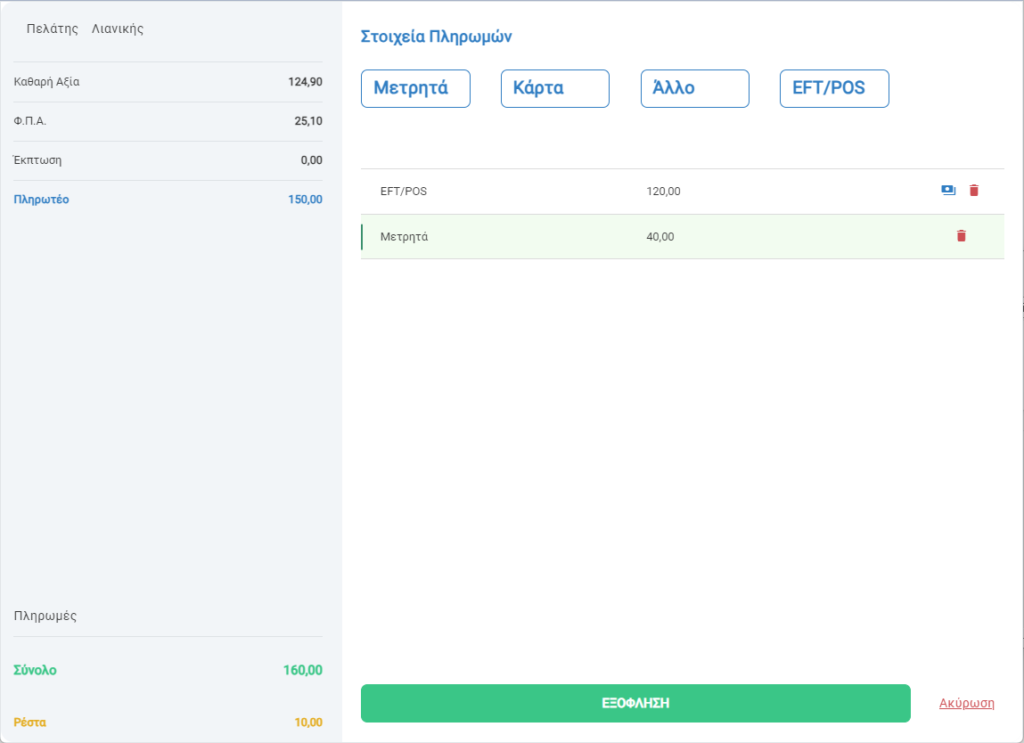Click the 10,00 change amount

click(x=308, y=722)
